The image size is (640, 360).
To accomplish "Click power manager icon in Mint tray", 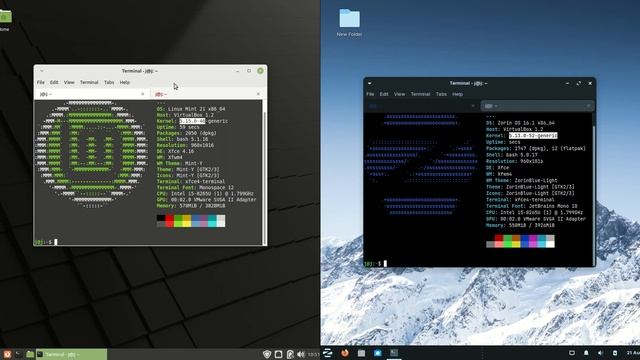I will [x=290, y=354].
